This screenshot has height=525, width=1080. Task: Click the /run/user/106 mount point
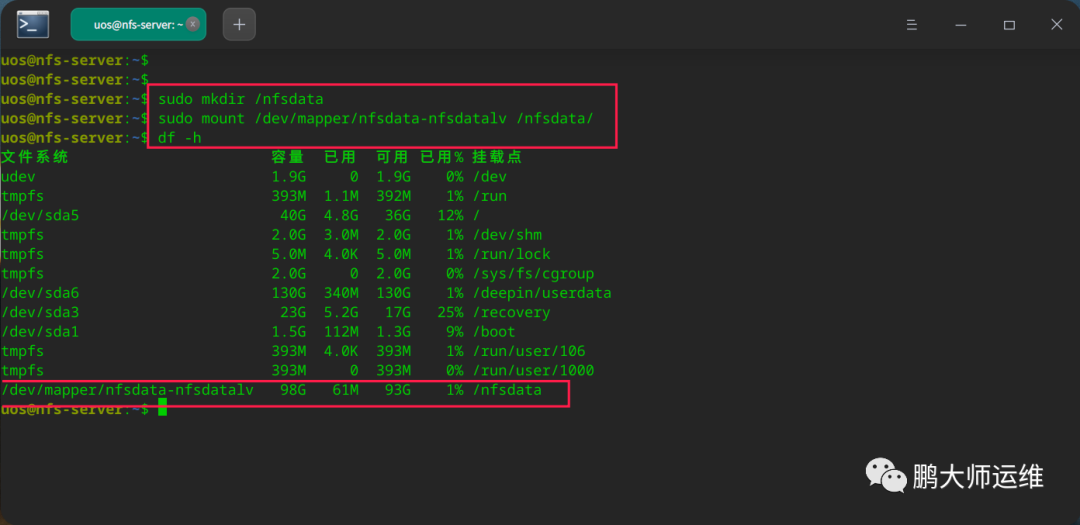click(x=528, y=351)
